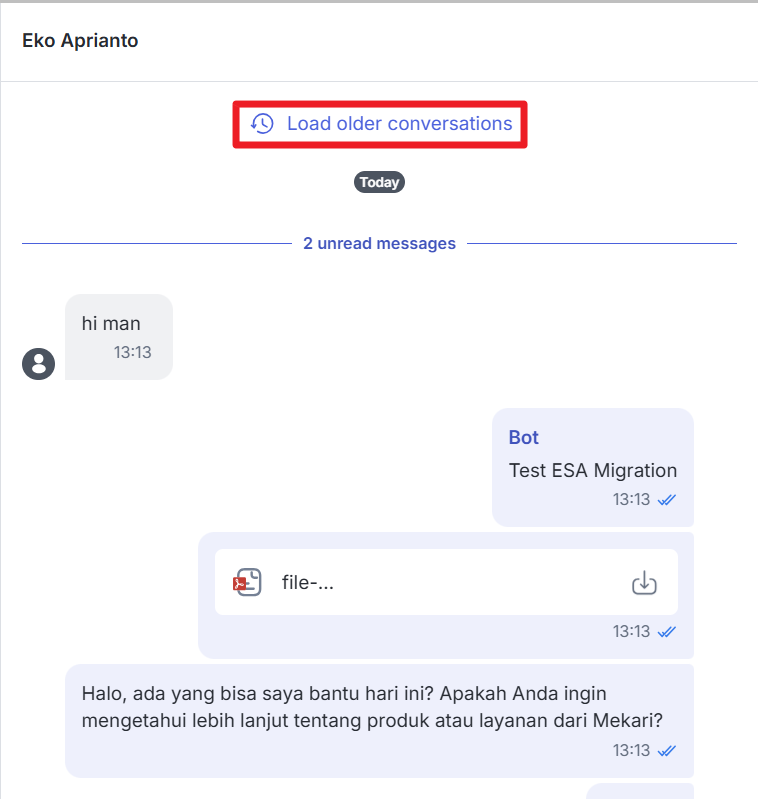Image resolution: width=758 pixels, height=799 pixels.
Task: Click the history clock icon
Action: coord(262,124)
